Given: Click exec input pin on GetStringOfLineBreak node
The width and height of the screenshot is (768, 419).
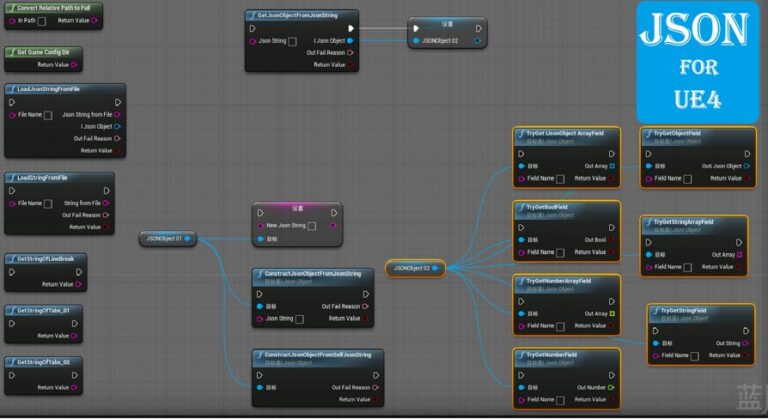Looking at the screenshot, I should [x=12, y=272].
